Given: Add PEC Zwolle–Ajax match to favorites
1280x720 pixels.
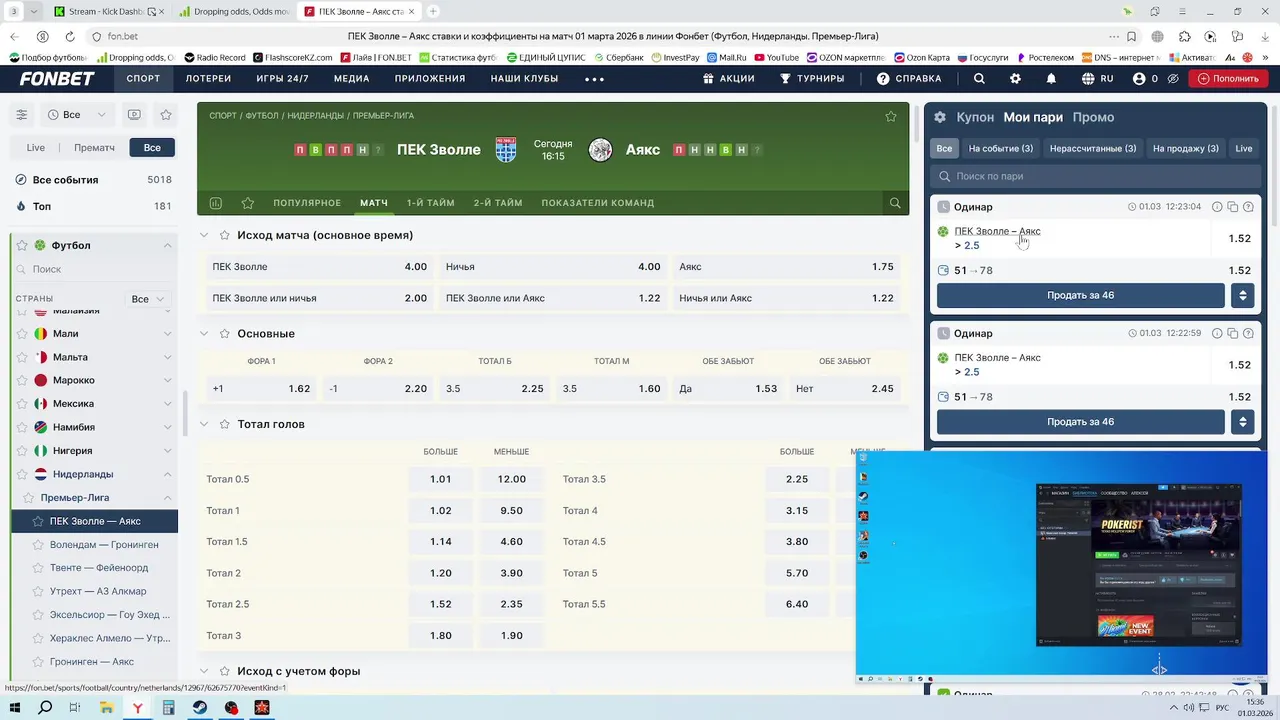Looking at the screenshot, I should tap(891, 116).
